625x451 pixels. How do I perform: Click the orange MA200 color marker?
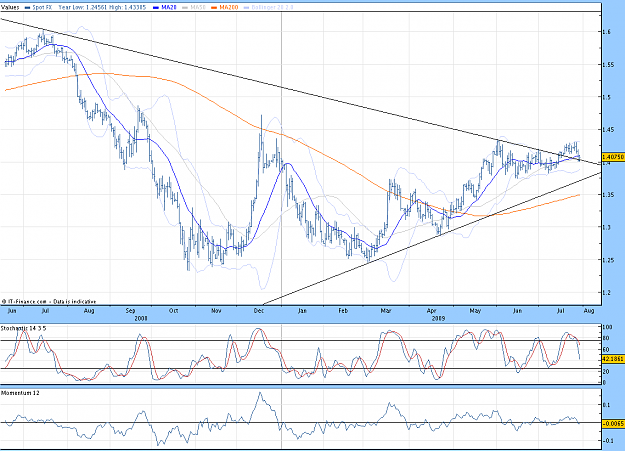point(214,8)
